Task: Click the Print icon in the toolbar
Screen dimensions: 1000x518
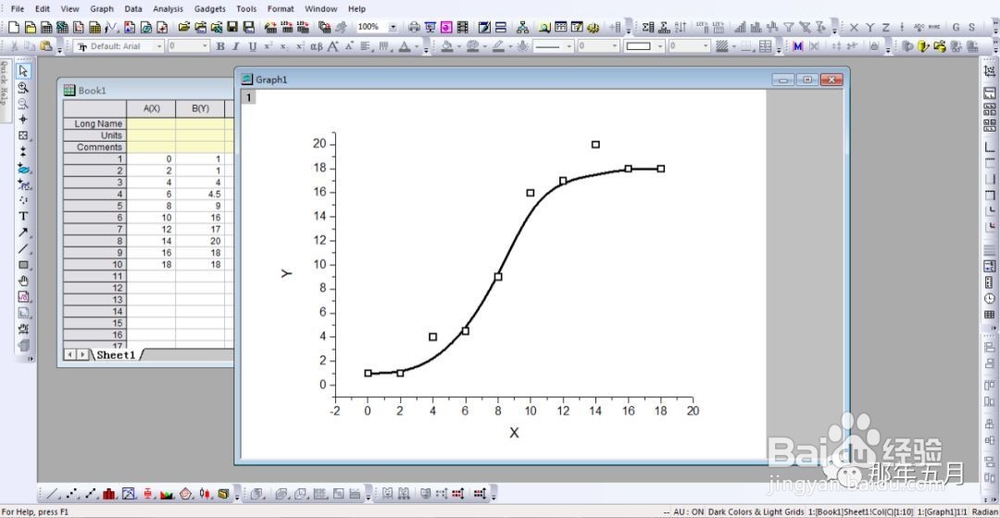Action: 415,27
